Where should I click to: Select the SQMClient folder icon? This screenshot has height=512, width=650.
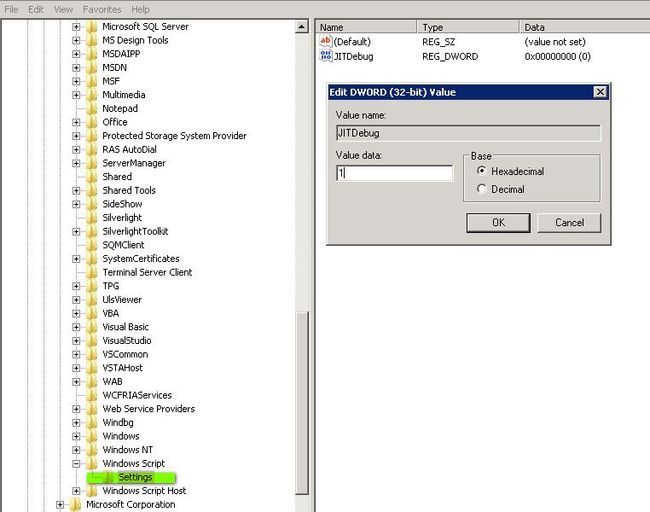tap(92, 245)
